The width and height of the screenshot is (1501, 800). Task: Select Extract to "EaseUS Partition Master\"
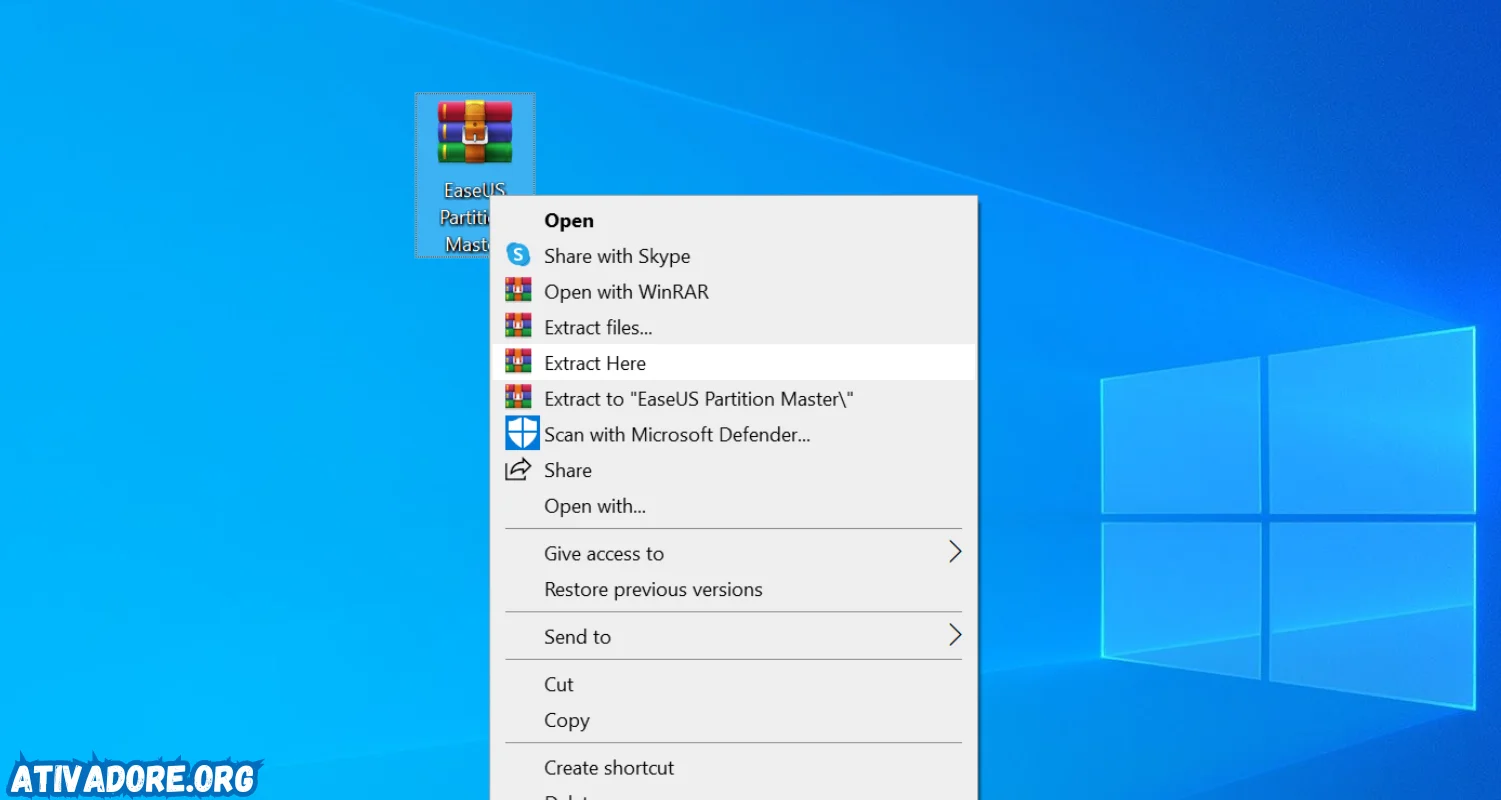[x=734, y=398]
